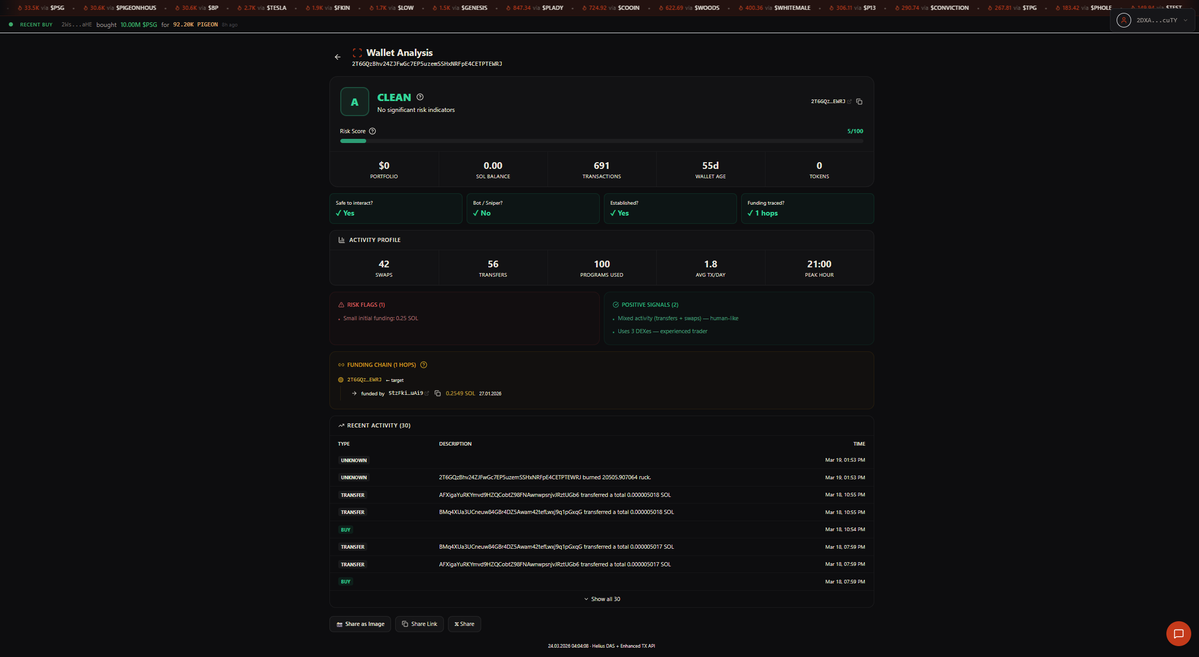Copy the 2T6GQz...EWRJ address in the header card
Image resolution: width=1199 pixels, height=657 pixels.
pos(859,102)
